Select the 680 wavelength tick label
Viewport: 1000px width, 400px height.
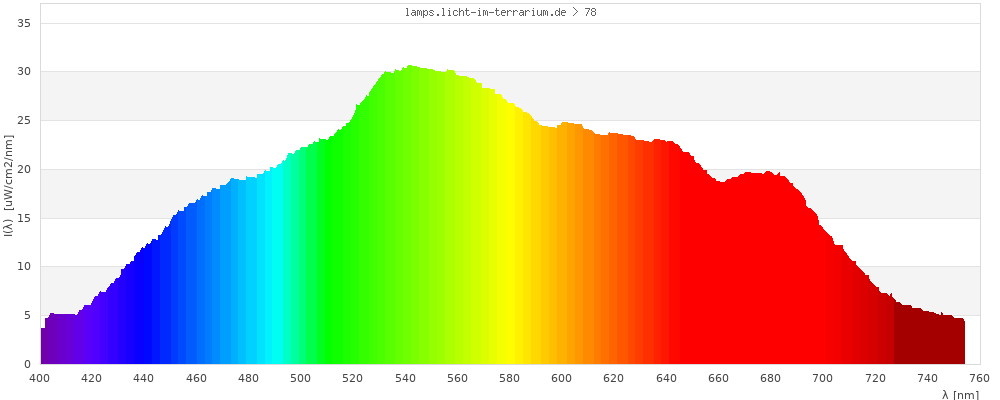coord(770,378)
